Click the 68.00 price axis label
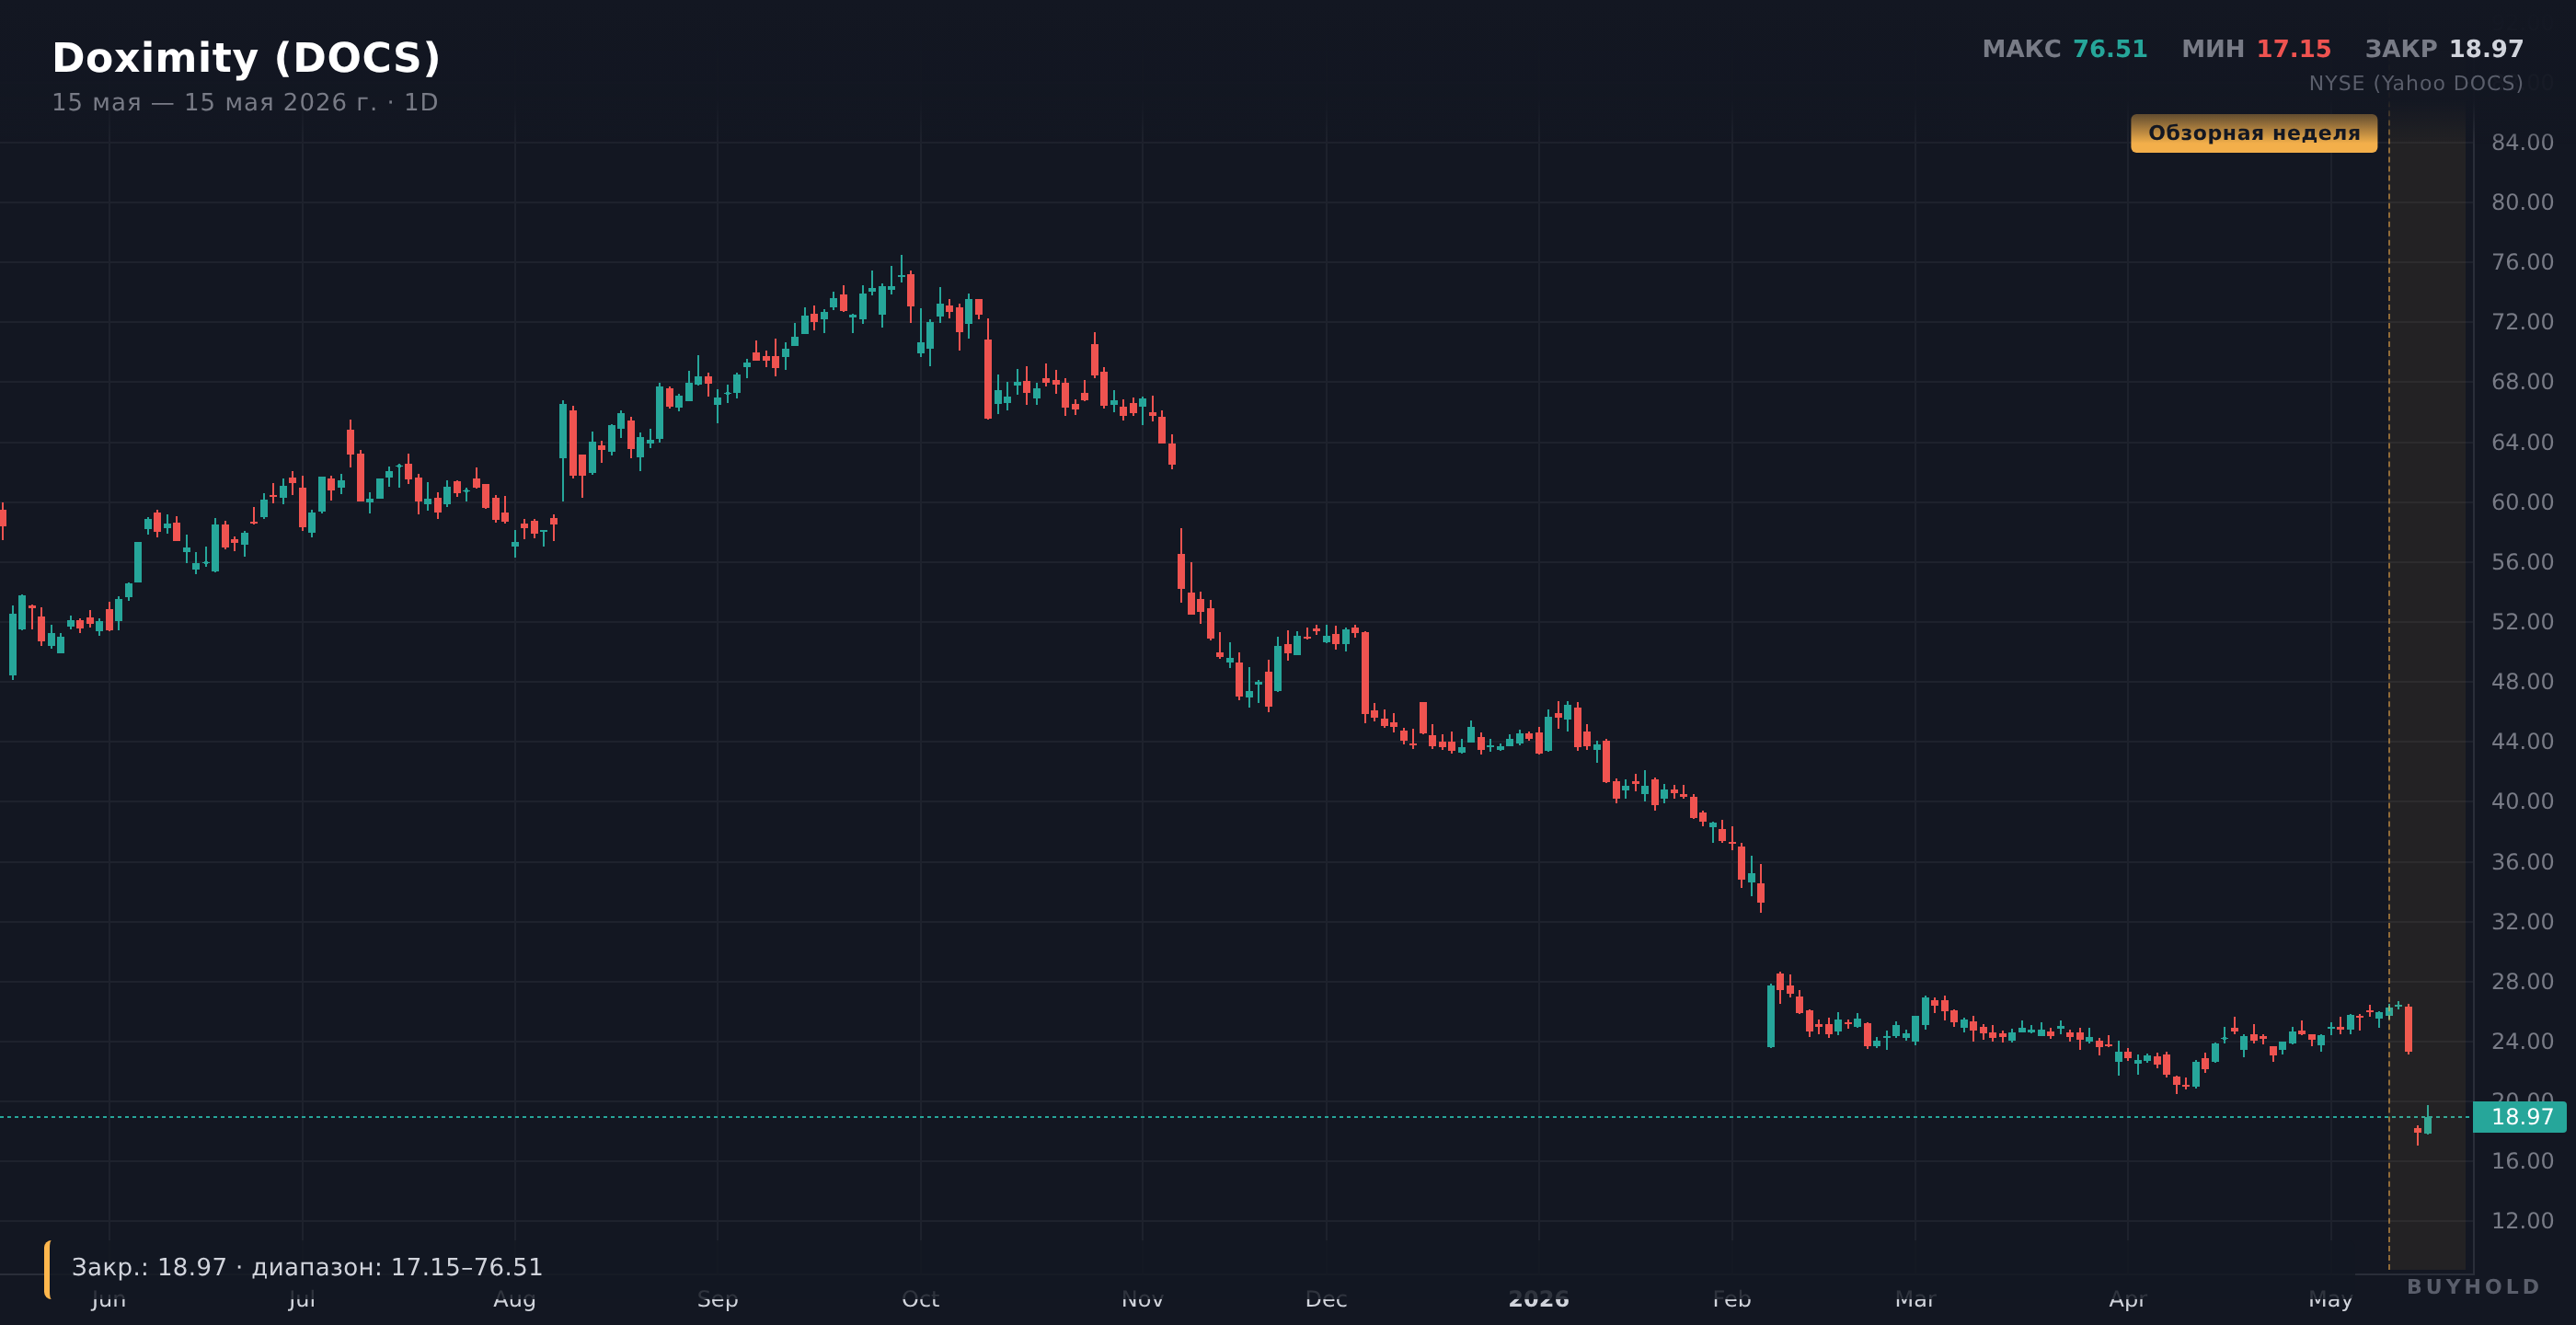 click(x=2522, y=382)
